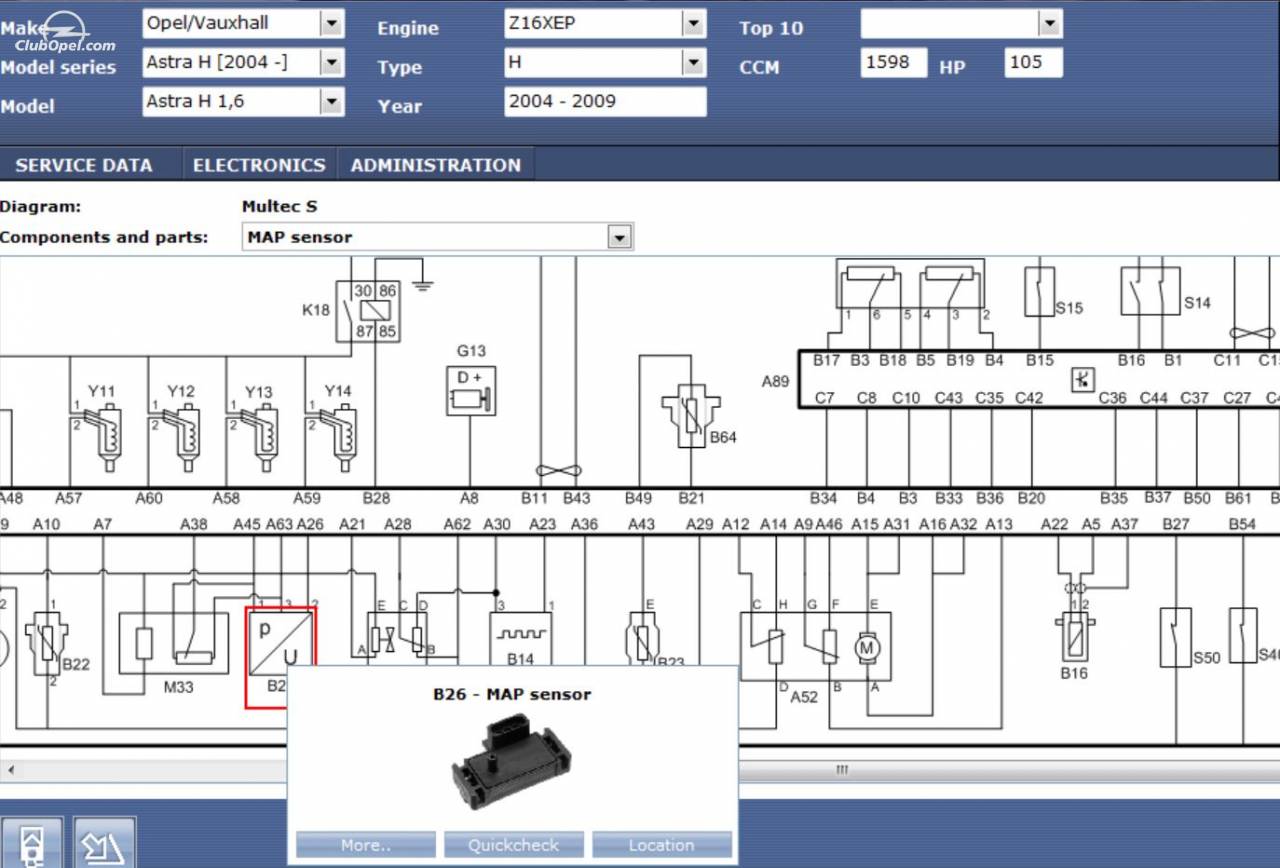Screen dimensions: 1280x868
Task: Click pin label 'A22'
Action: pyautogui.click(x=1055, y=524)
